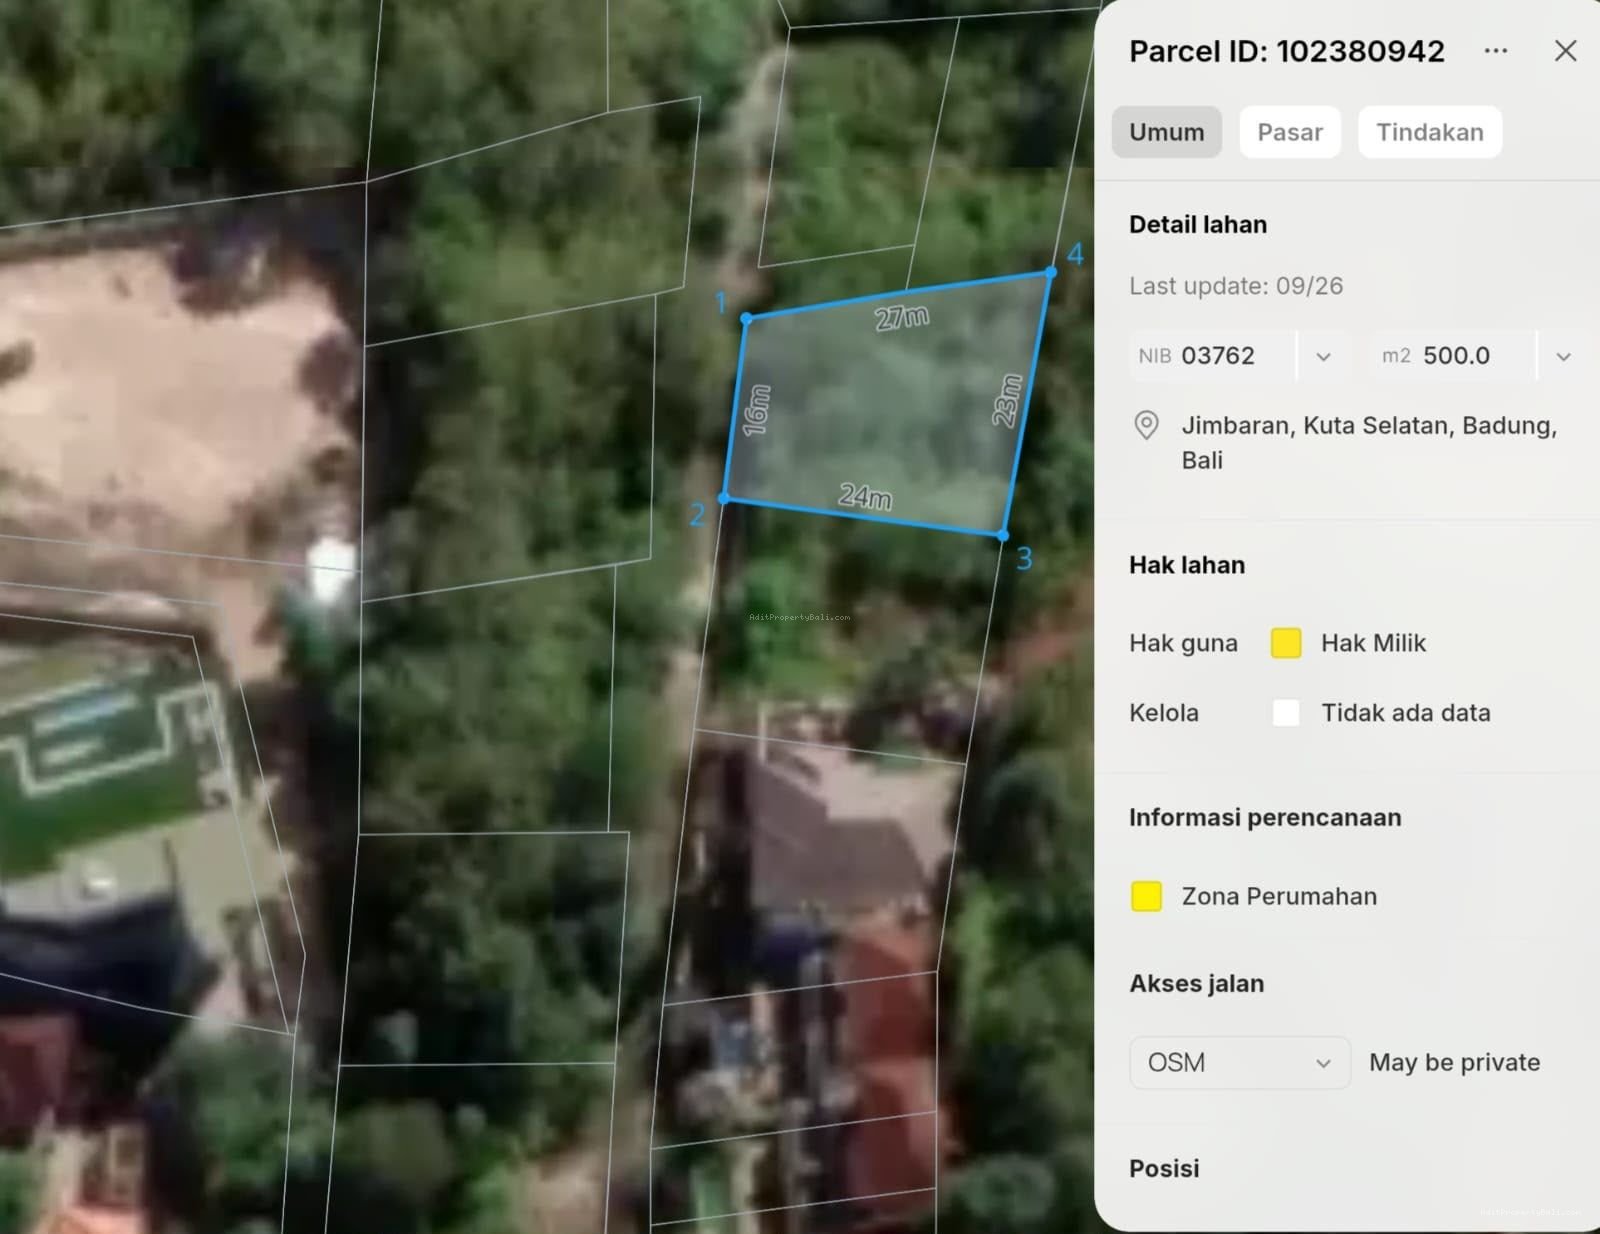Image resolution: width=1600 pixels, height=1234 pixels.
Task: Click the Detail lahan heading
Action: pos(1198,224)
